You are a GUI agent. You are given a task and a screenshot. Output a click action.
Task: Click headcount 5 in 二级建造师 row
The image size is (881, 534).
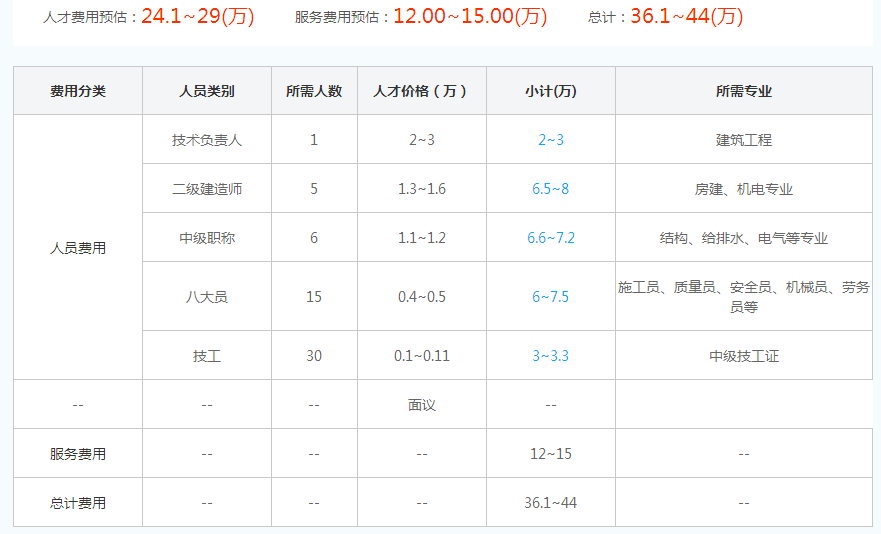tap(314, 189)
